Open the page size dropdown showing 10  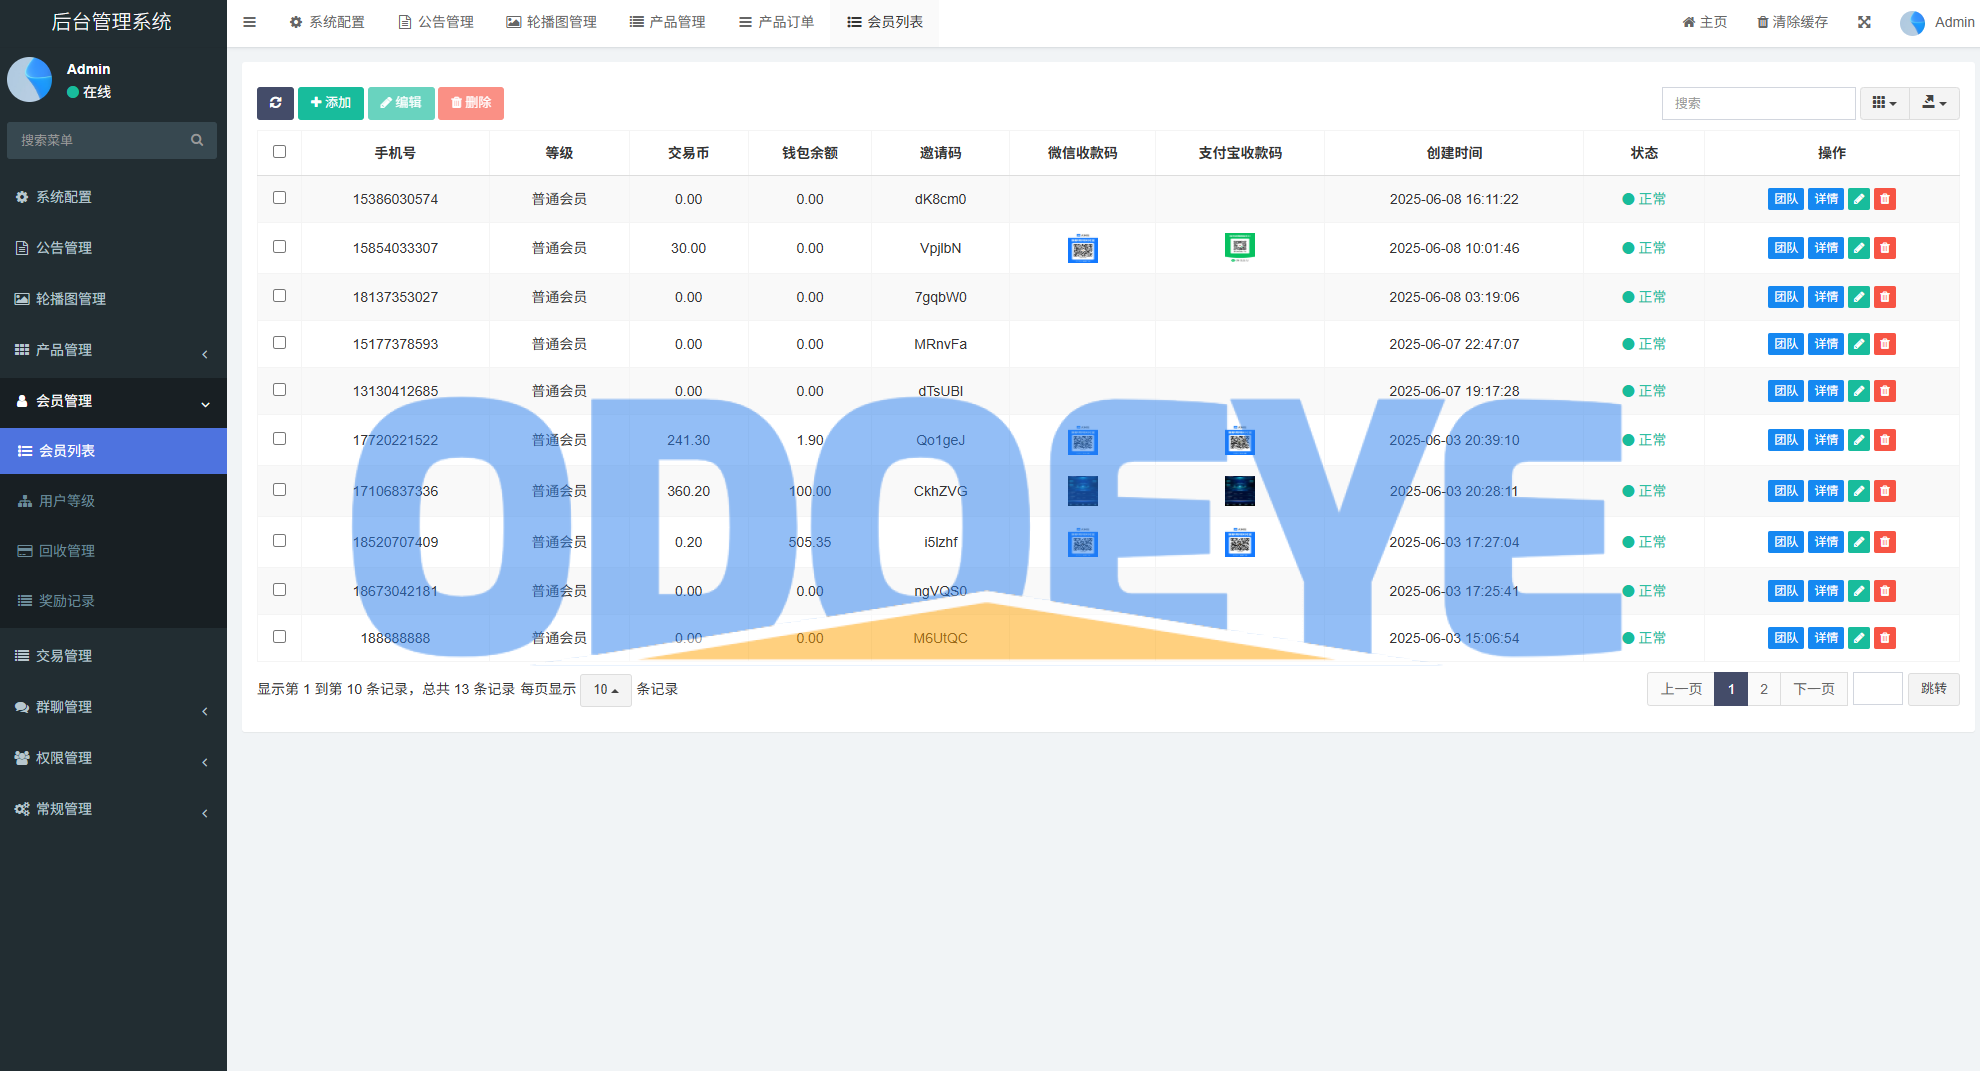(605, 690)
